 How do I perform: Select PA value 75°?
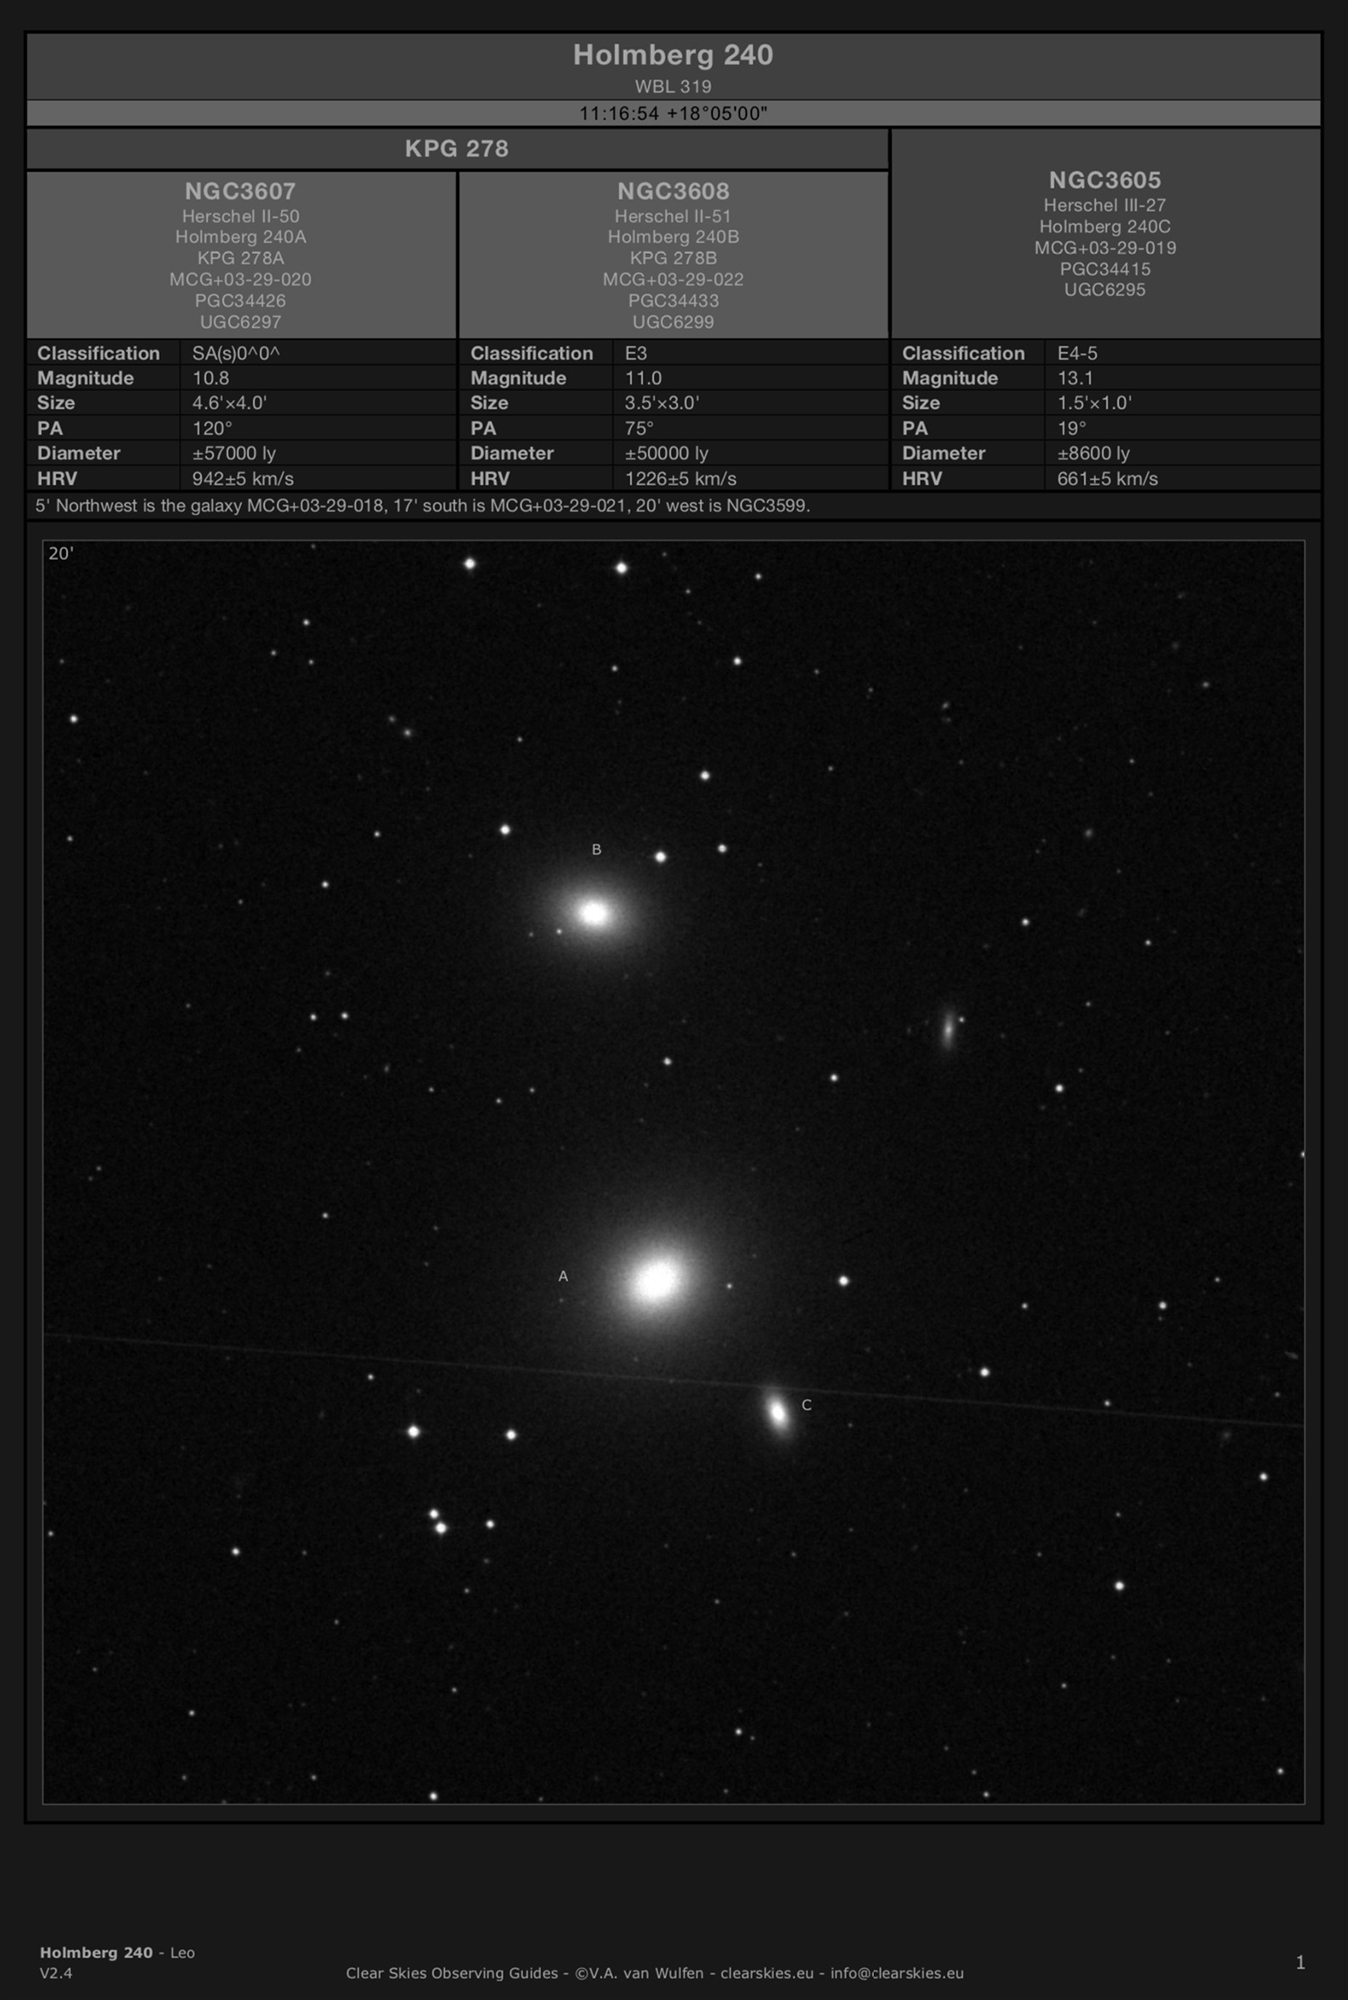click(640, 428)
